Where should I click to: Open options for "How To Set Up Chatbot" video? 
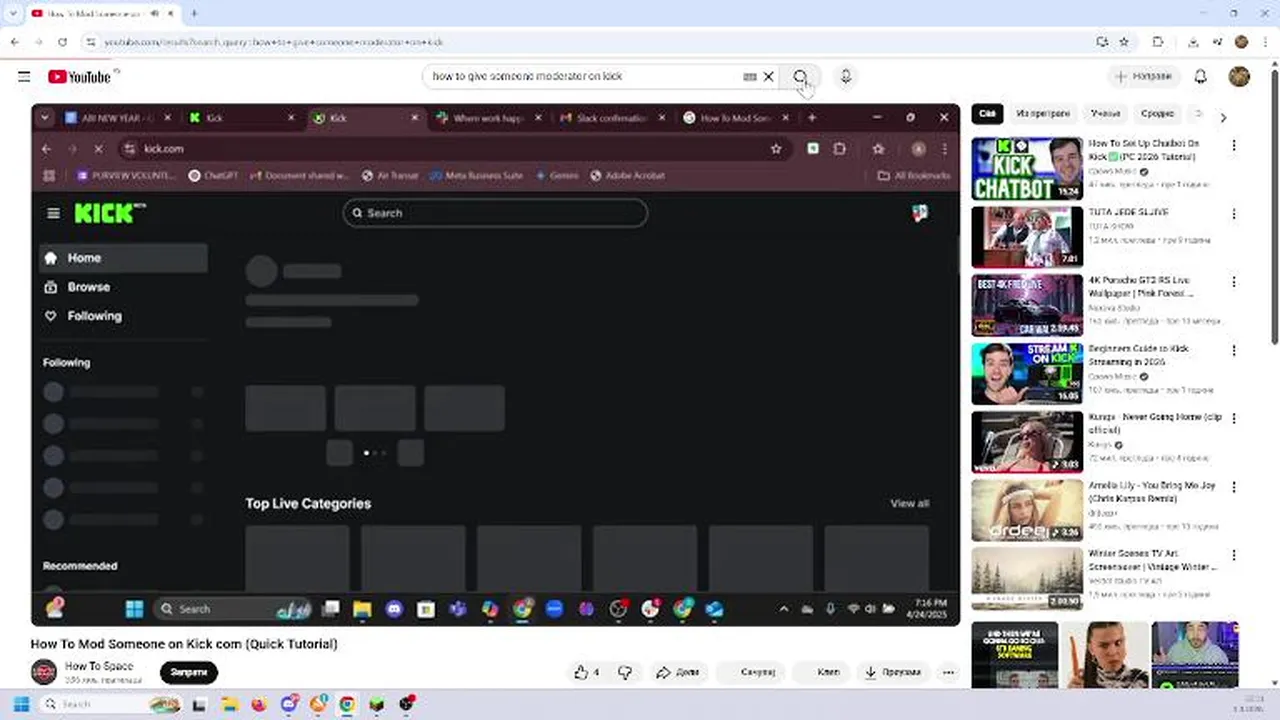(1234, 145)
